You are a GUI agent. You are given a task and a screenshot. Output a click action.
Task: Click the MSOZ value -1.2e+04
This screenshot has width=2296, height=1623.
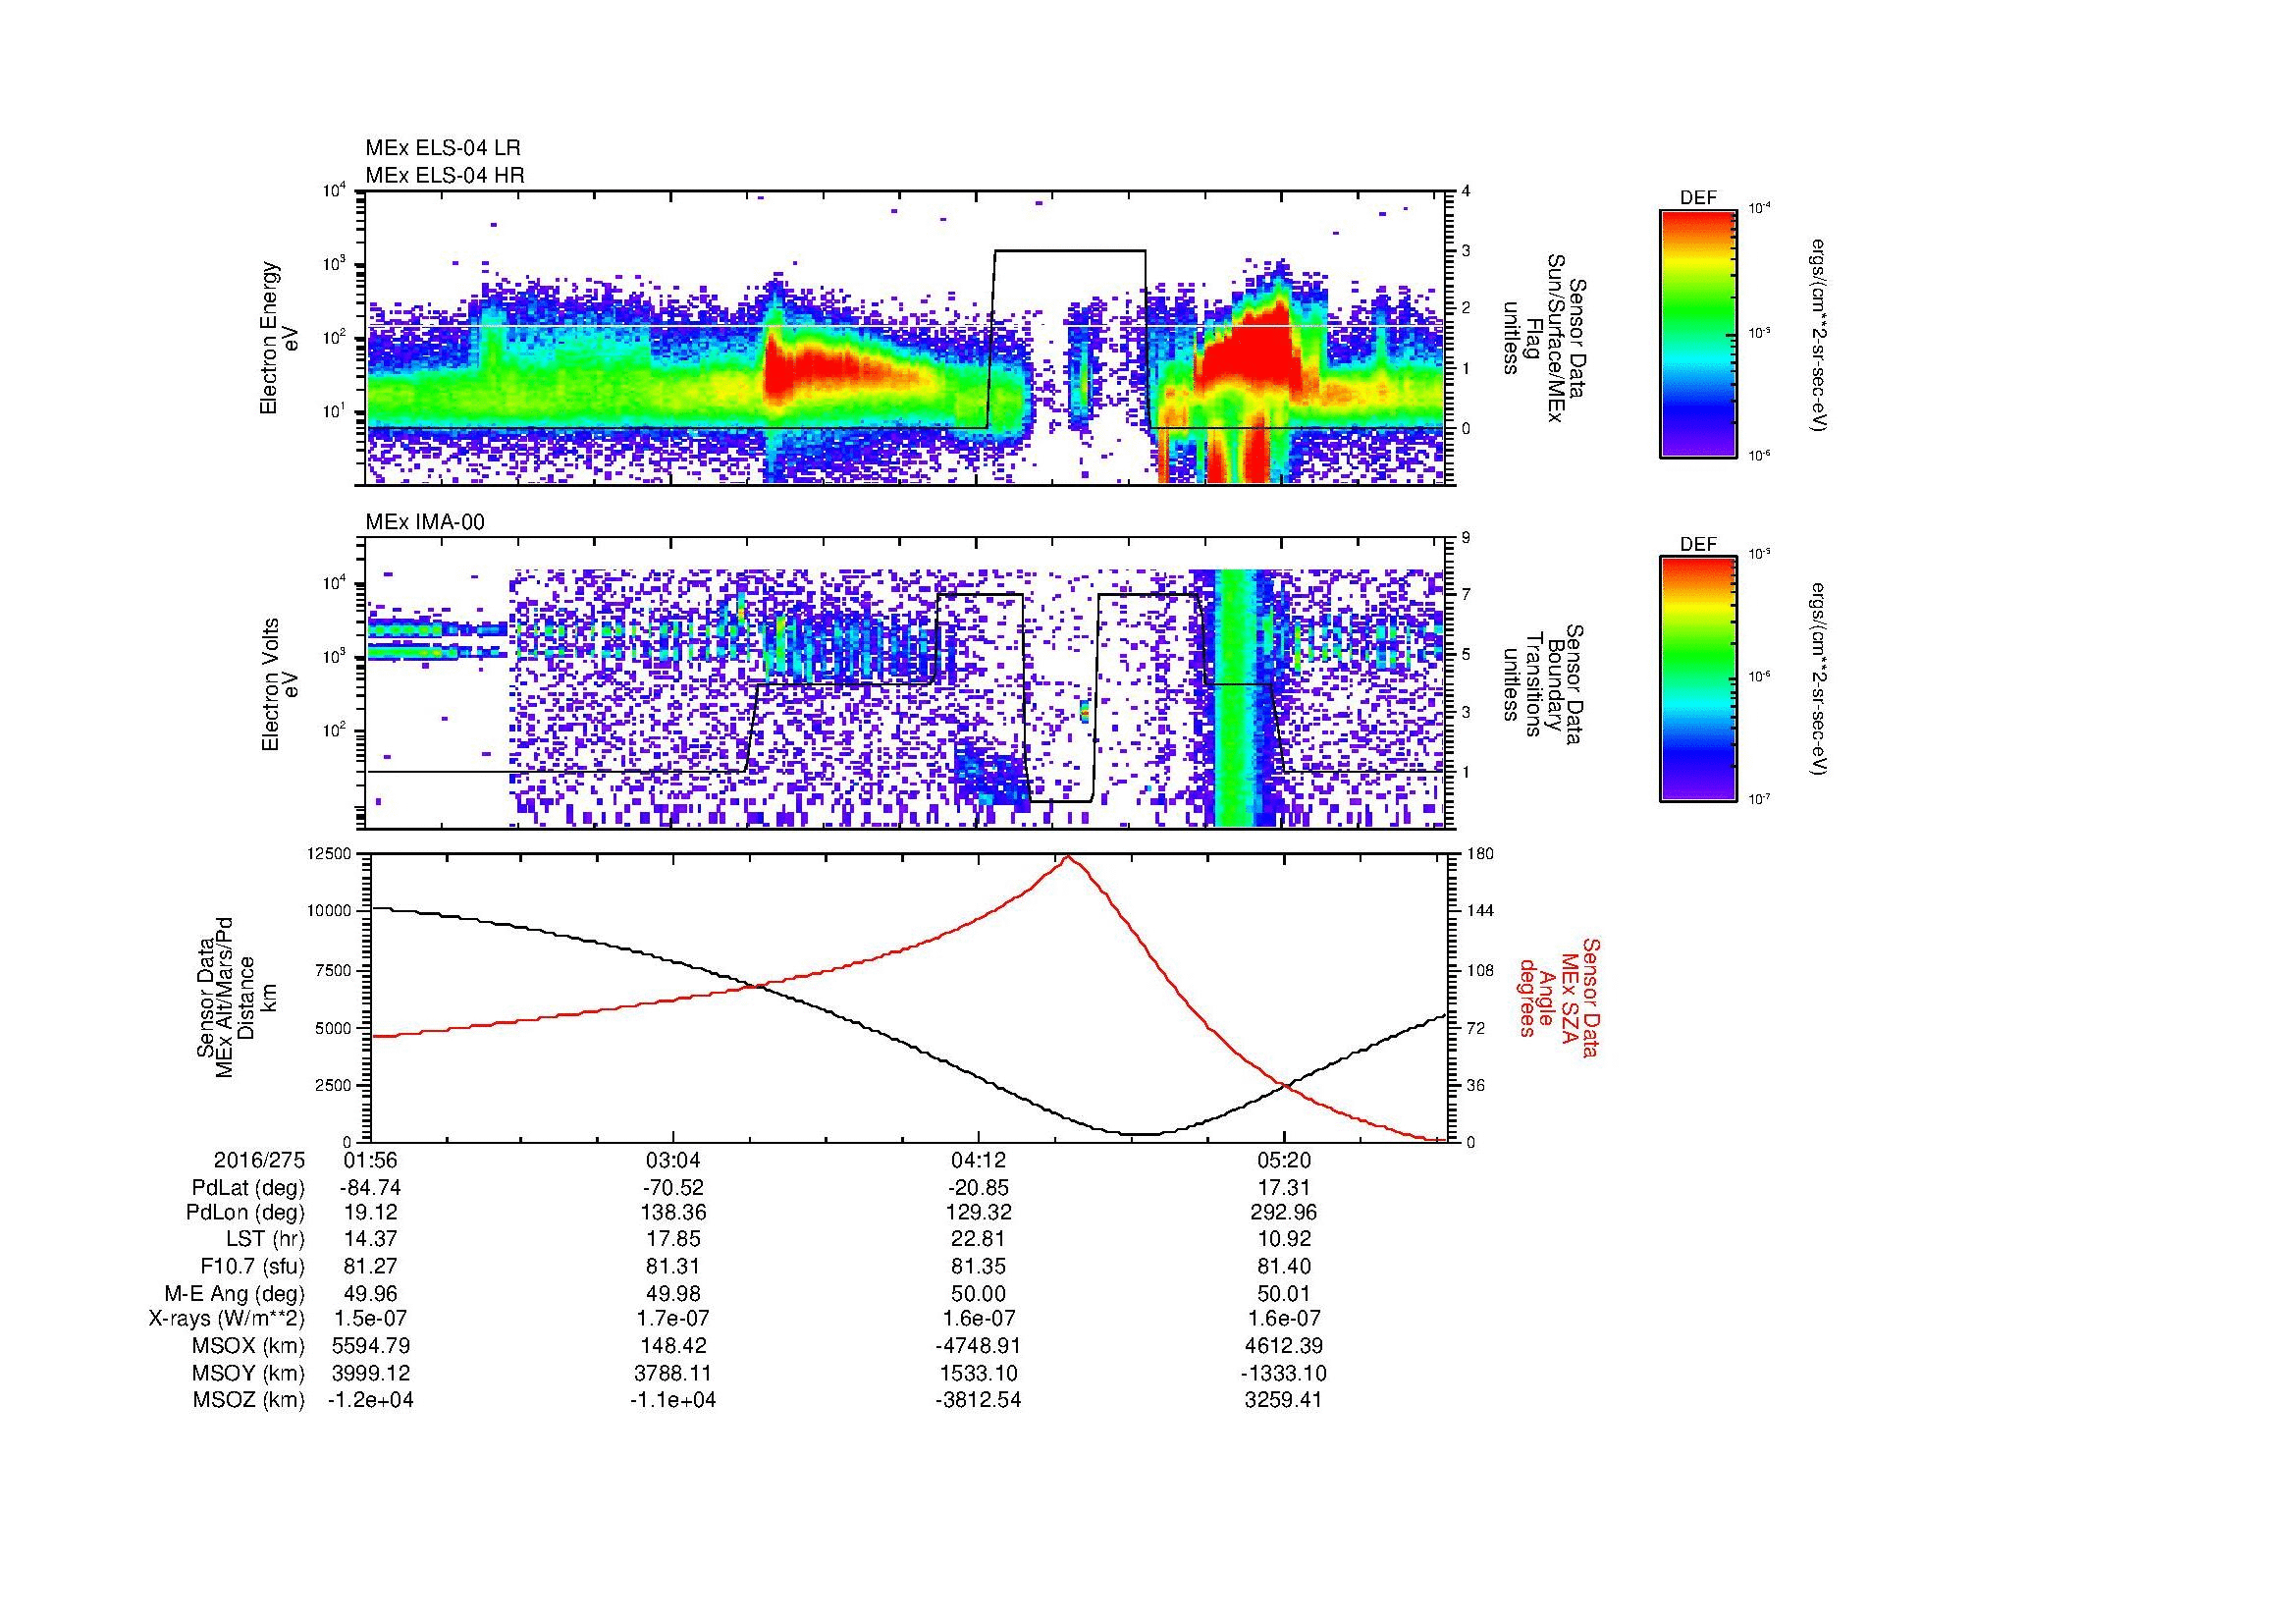(x=371, y=1401)
